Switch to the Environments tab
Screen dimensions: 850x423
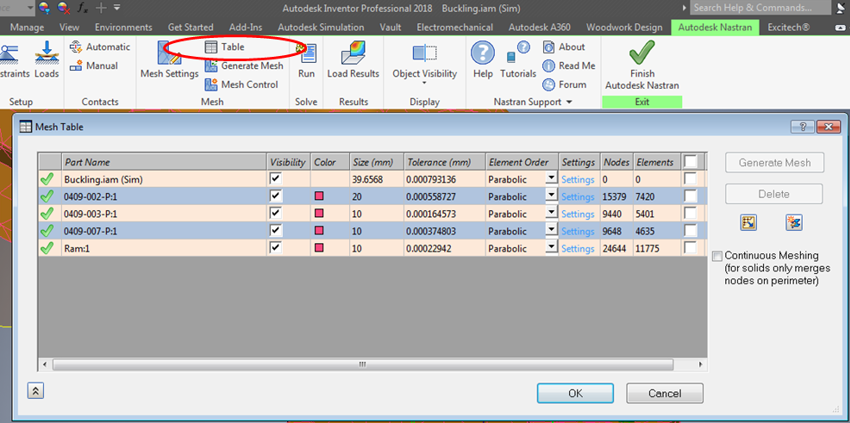124,27
